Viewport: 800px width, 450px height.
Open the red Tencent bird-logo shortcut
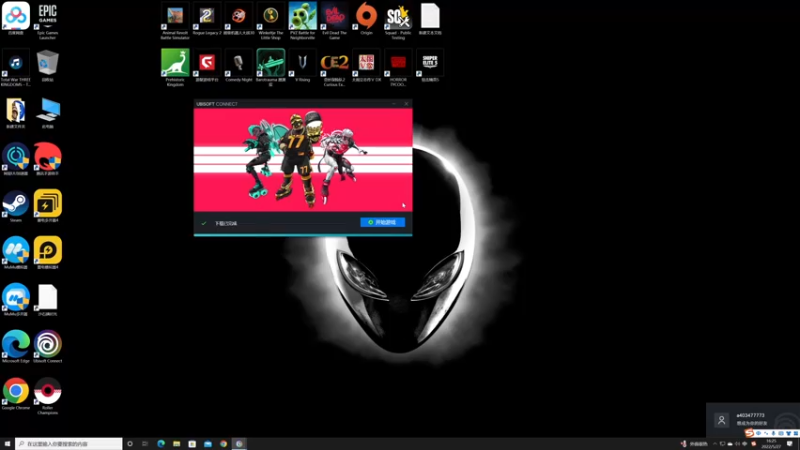pos(47,159)
